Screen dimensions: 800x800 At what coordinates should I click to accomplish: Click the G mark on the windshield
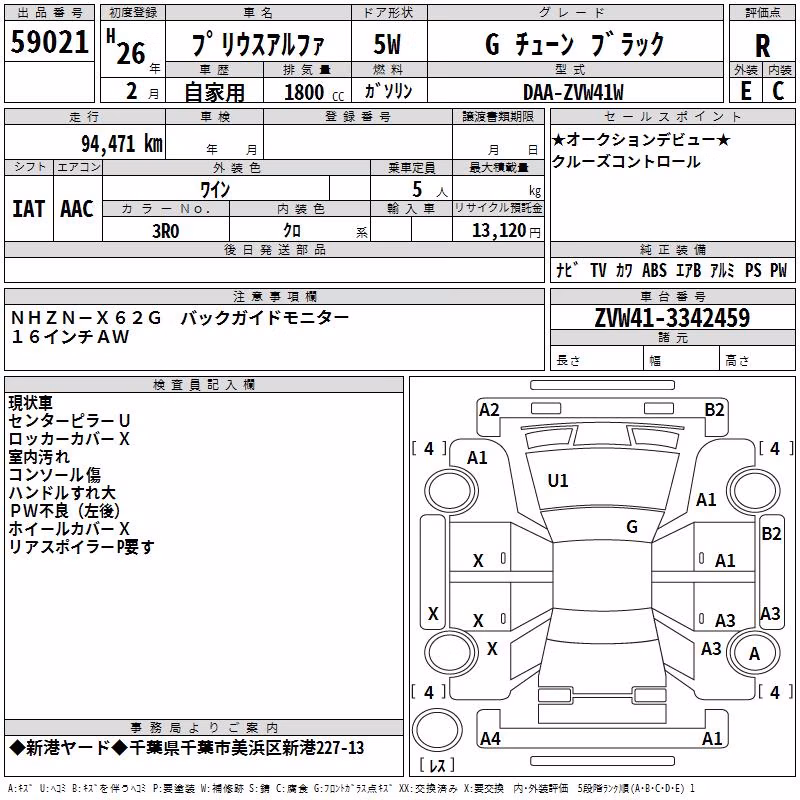pos(632,527)
